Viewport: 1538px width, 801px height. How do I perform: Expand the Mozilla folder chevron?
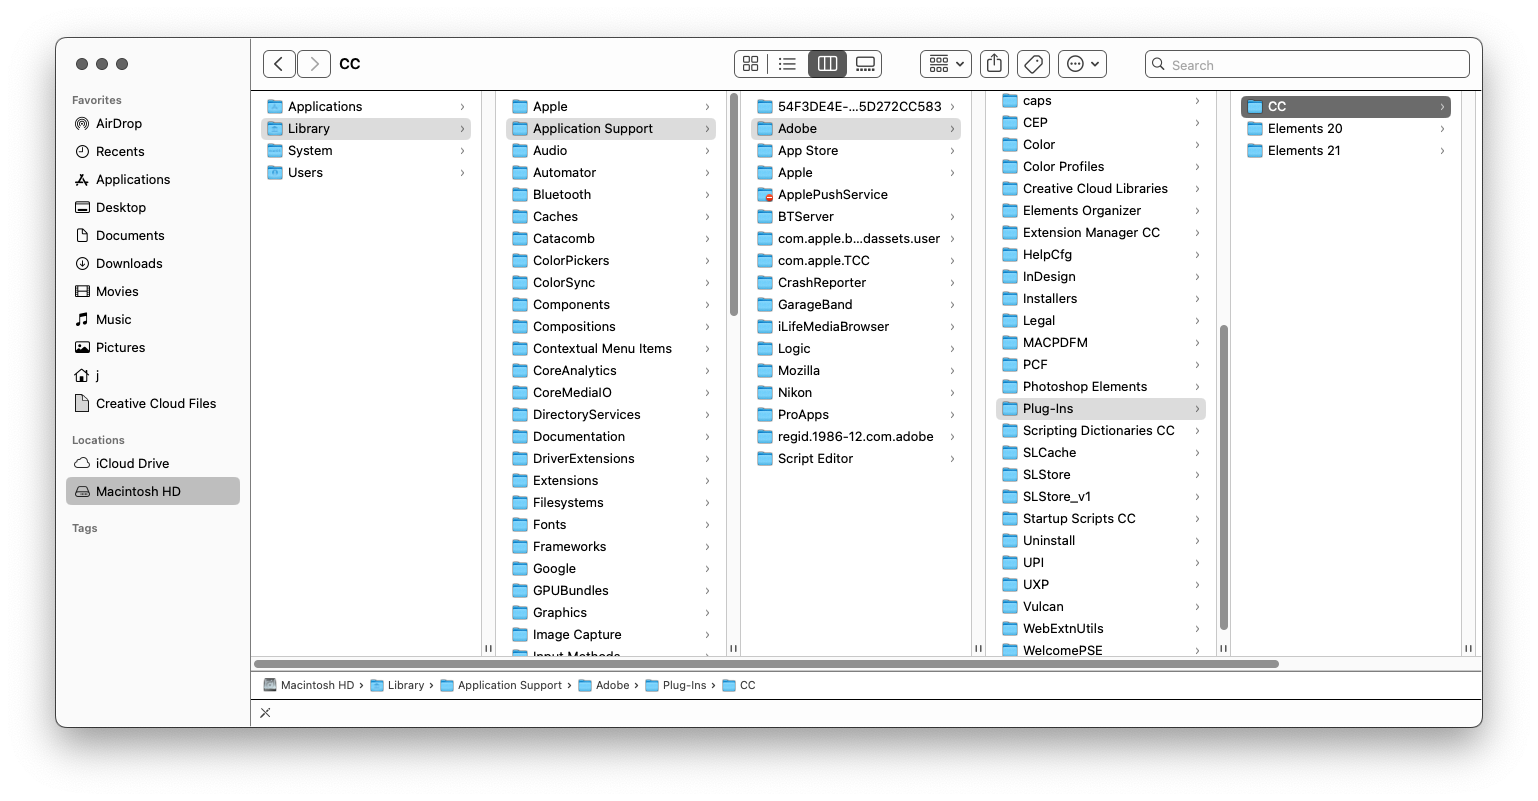coord(952,371)
